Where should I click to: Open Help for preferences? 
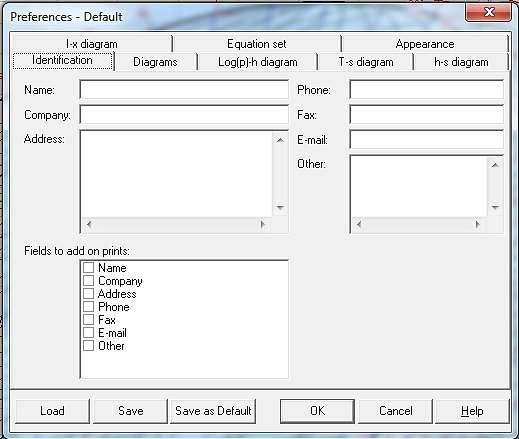click(472, 411)
